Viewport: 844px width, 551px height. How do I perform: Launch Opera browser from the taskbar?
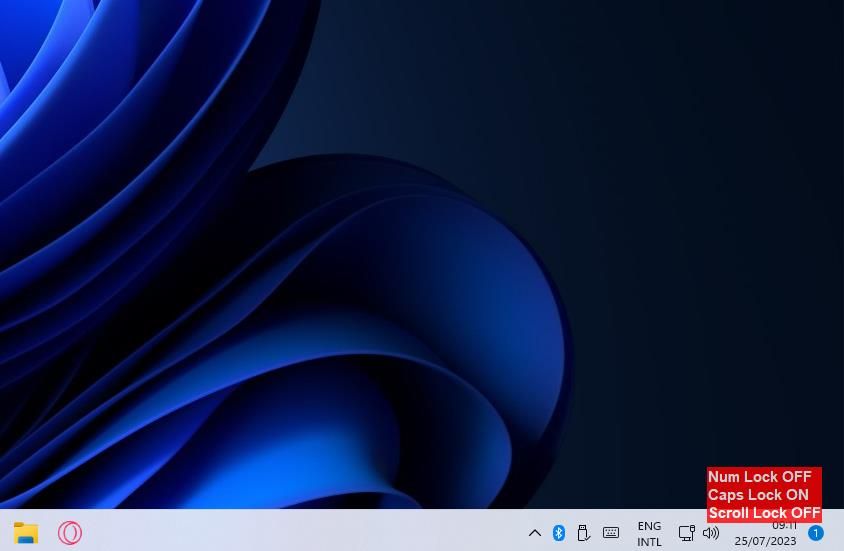[x=70, y=533]
